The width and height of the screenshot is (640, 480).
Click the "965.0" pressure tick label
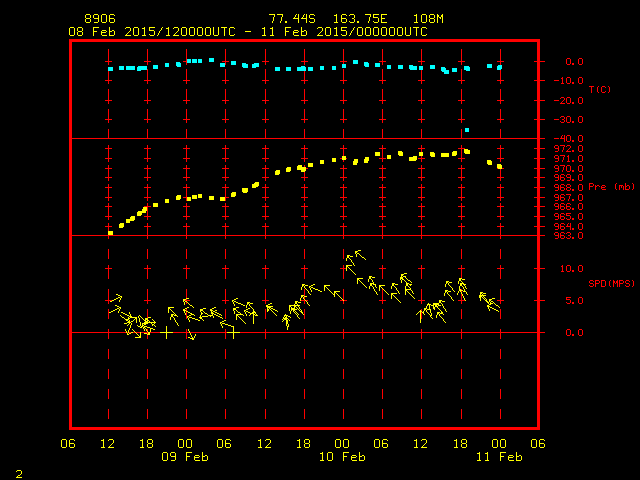coord(569,217)
